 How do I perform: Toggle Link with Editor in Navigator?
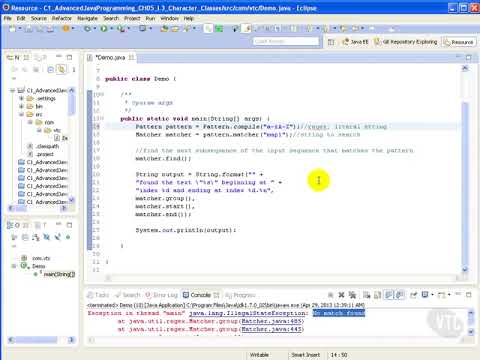click(61, 69)
